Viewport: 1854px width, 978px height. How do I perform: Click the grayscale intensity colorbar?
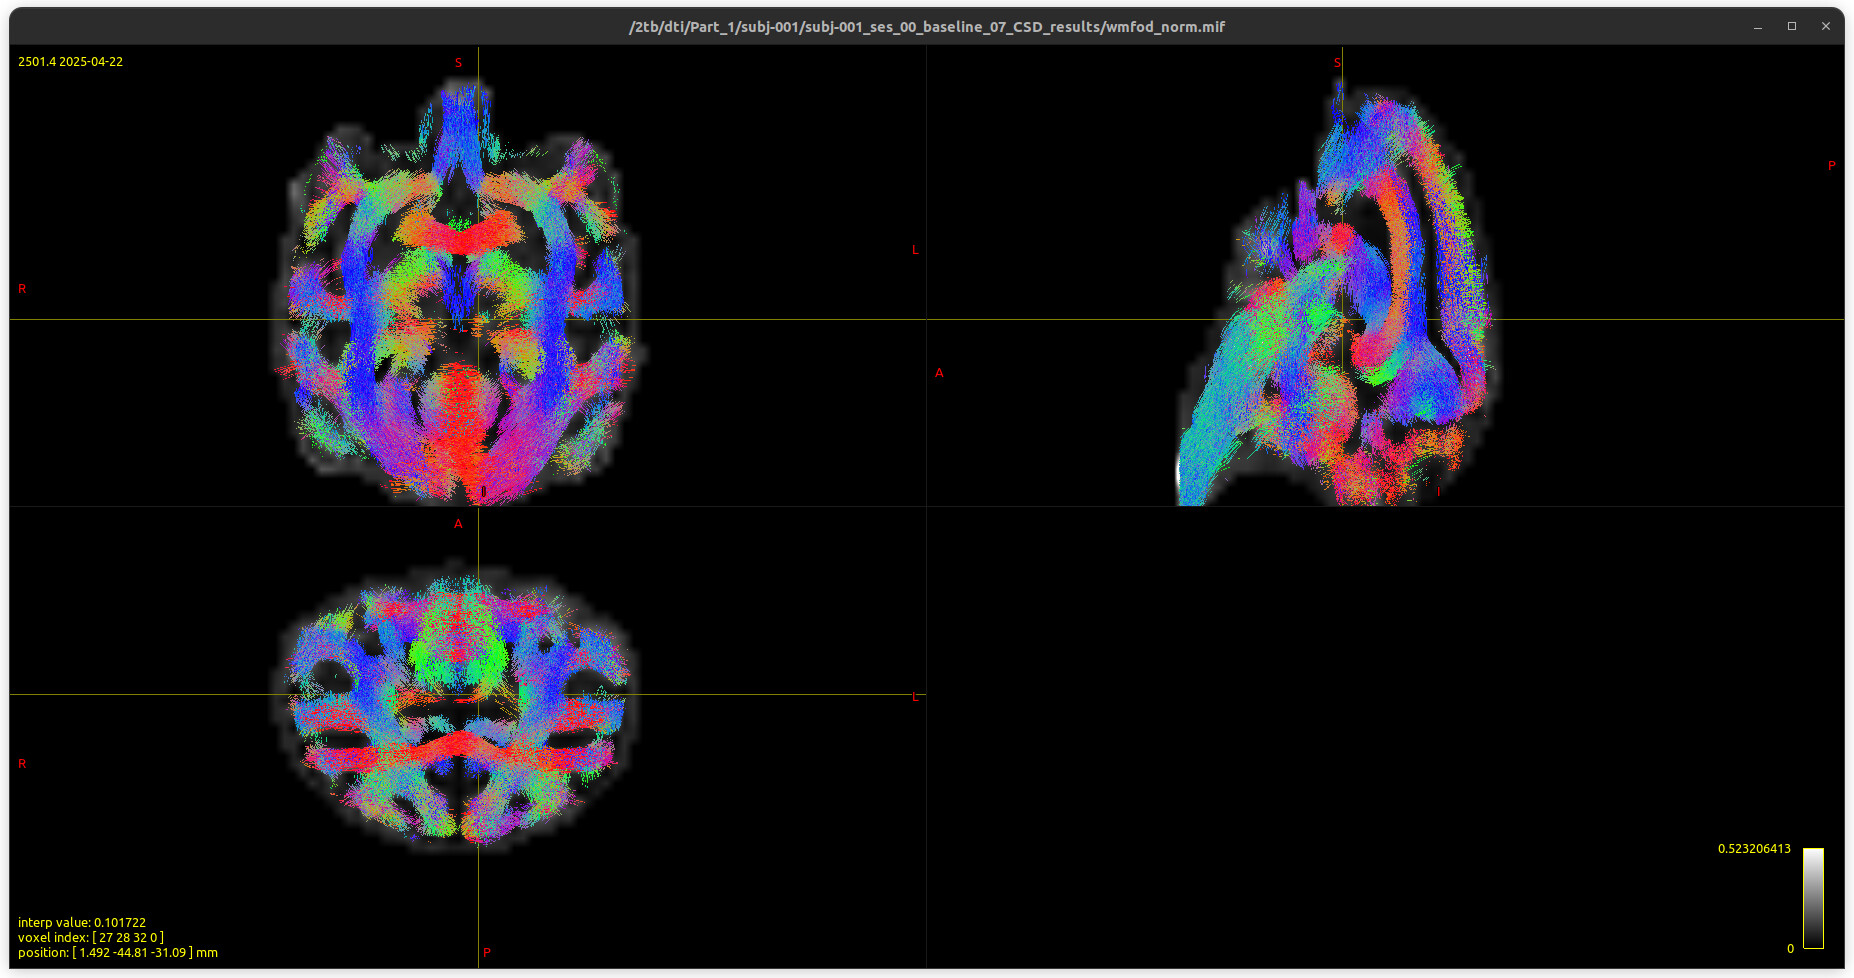pyautogui.click(x=1813, y=898)
